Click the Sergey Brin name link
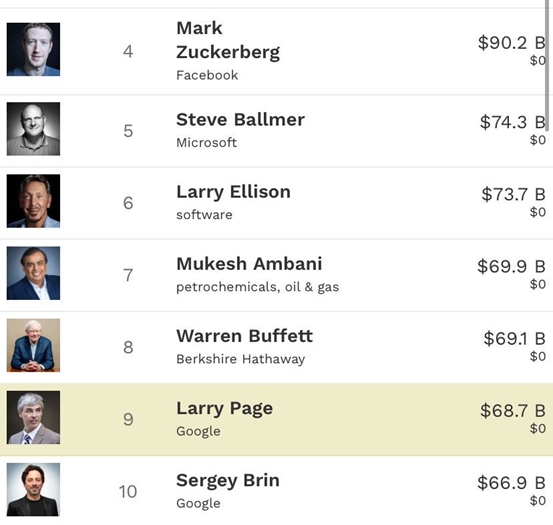The image size is (553, 525). [228, 481]
